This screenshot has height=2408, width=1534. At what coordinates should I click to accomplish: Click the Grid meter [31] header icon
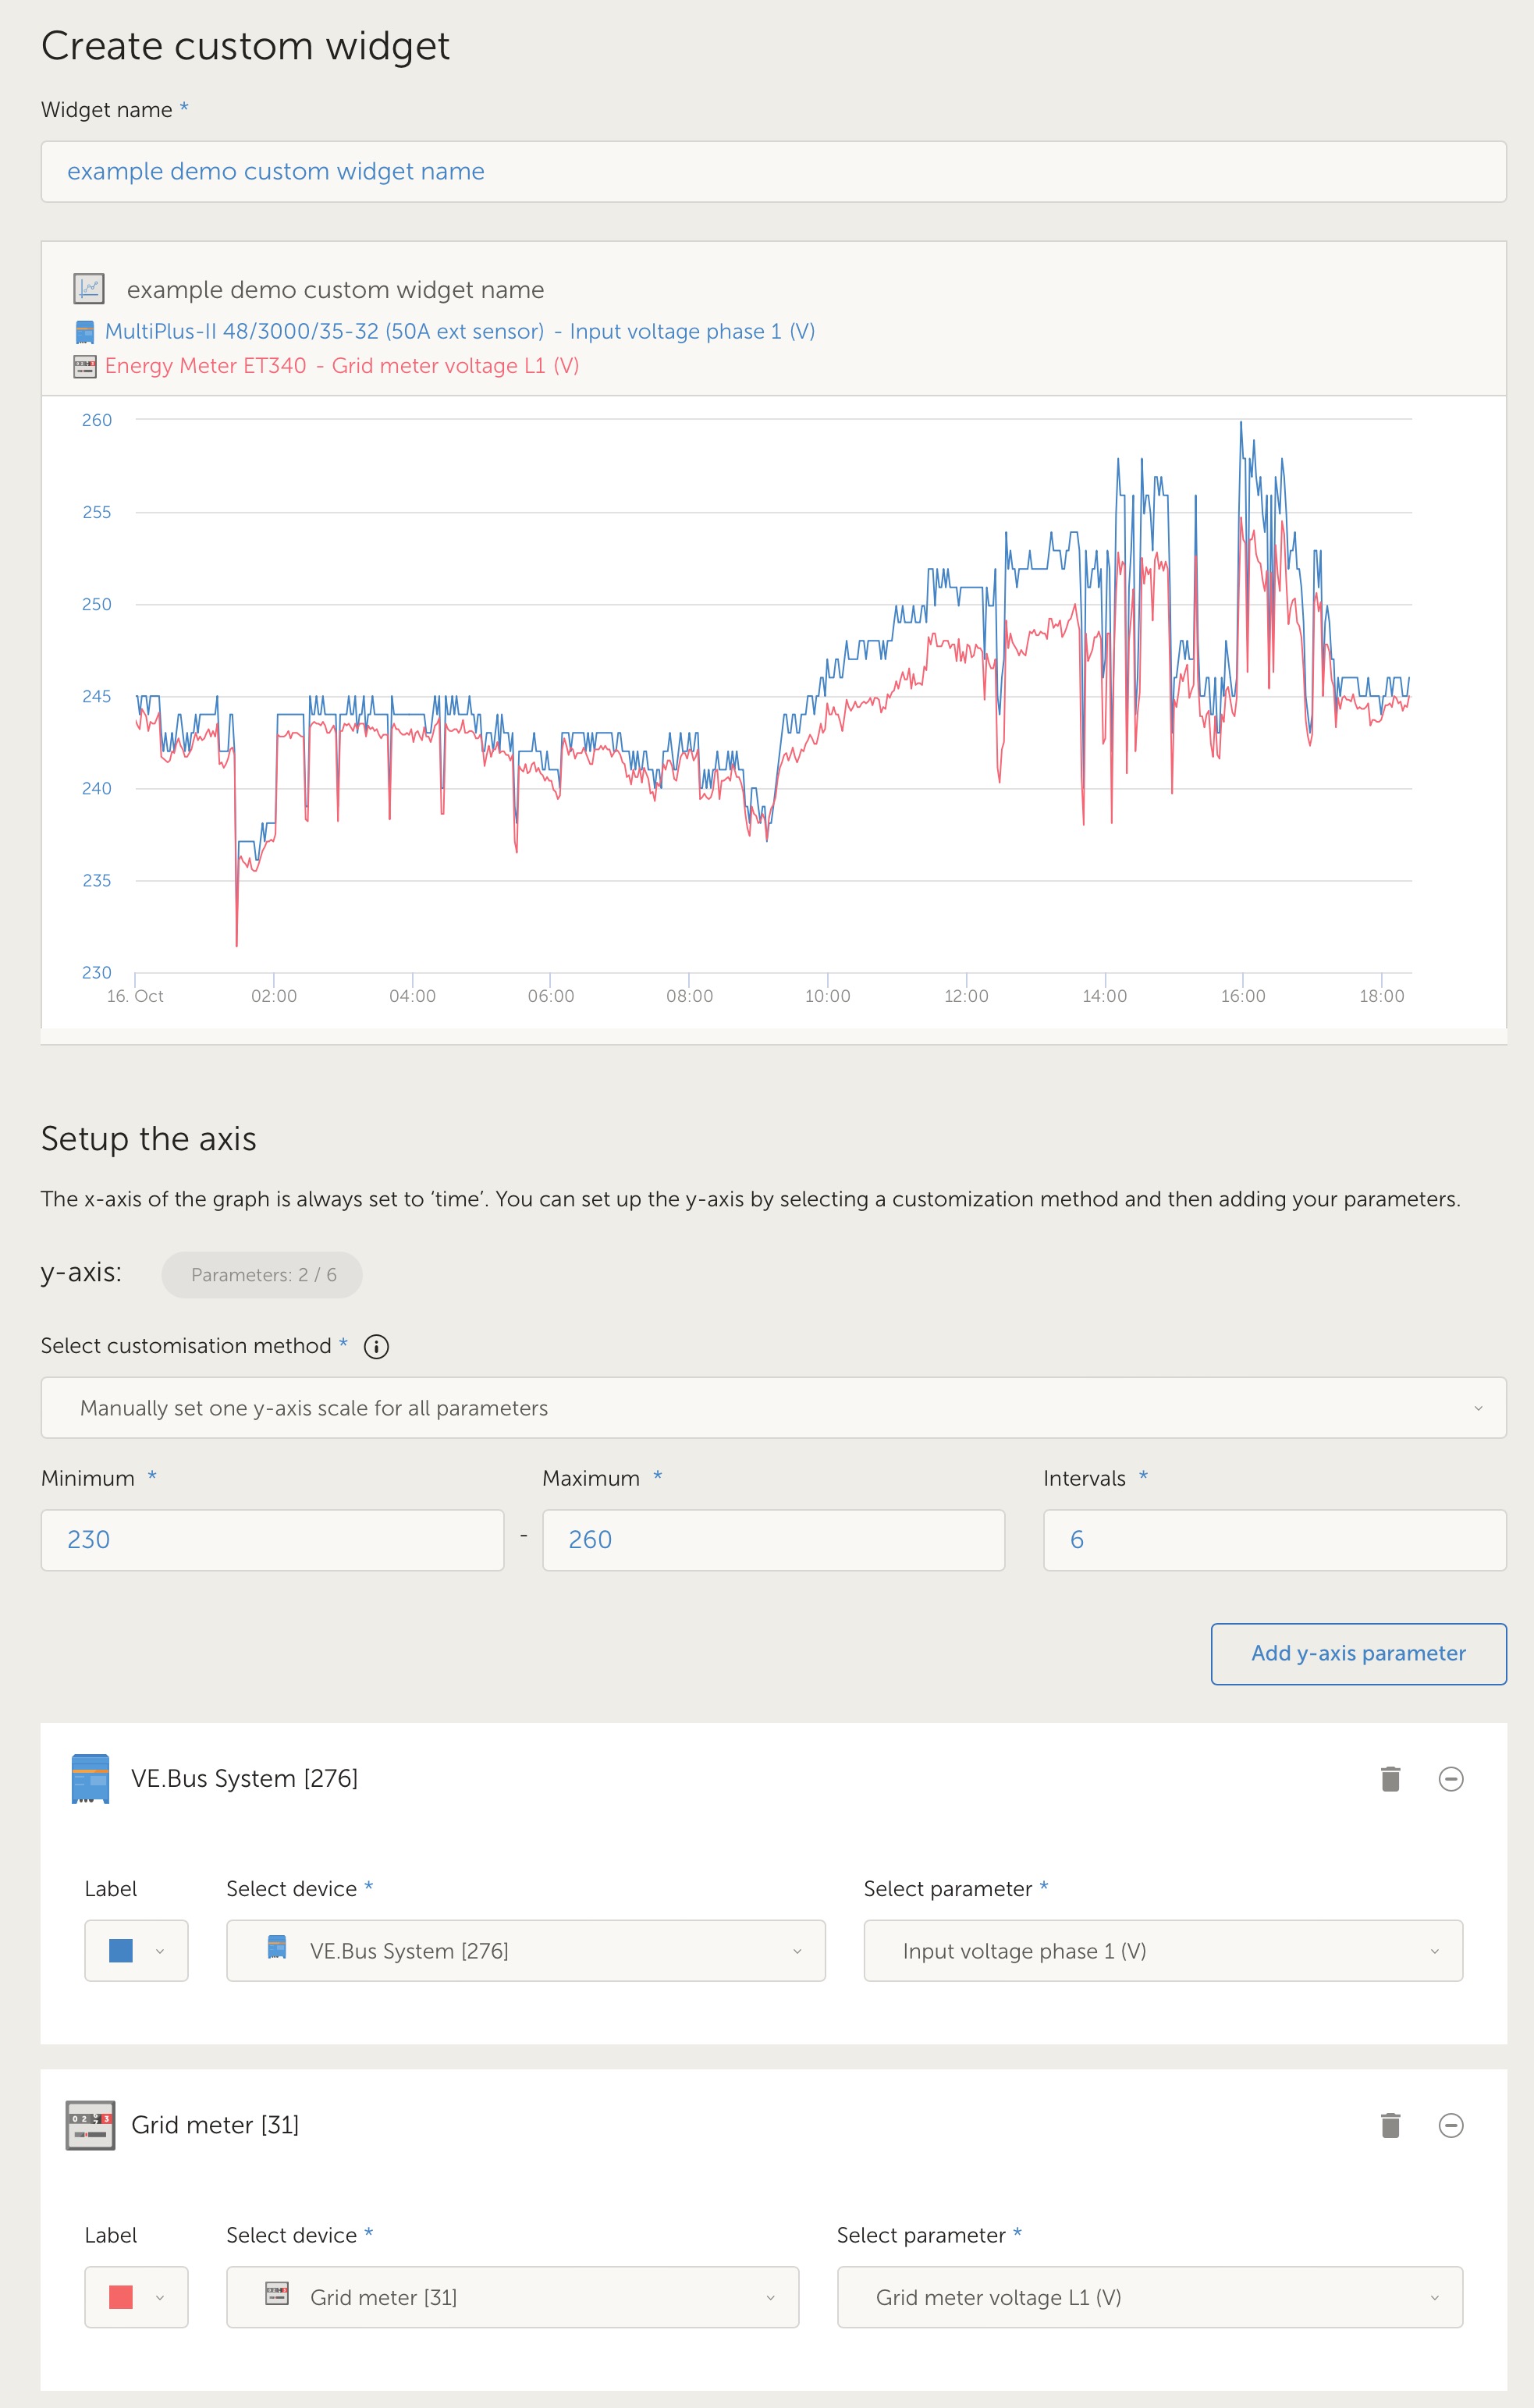click(x=90, y=2125)
